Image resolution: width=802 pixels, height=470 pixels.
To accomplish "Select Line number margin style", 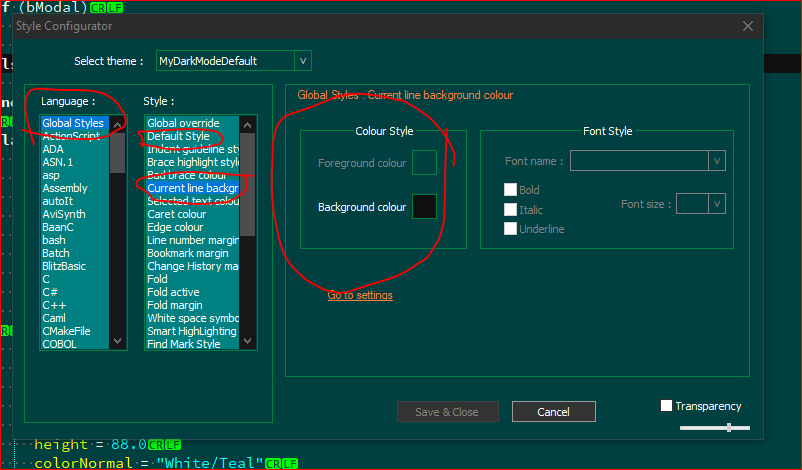I will [x=192, y=240].
